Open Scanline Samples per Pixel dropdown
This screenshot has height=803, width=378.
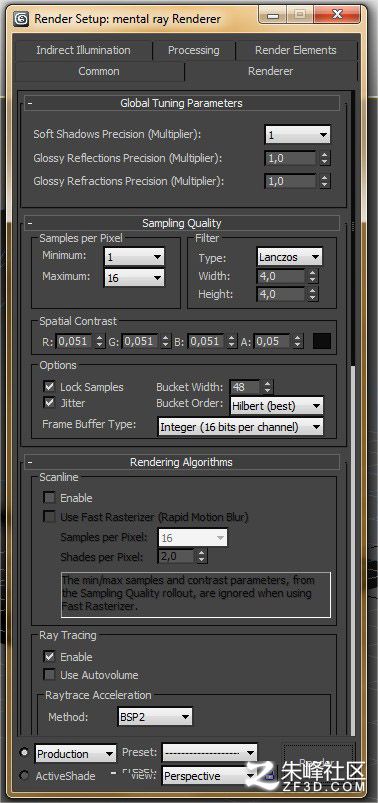pyautogui.click(x=193, y=538)
